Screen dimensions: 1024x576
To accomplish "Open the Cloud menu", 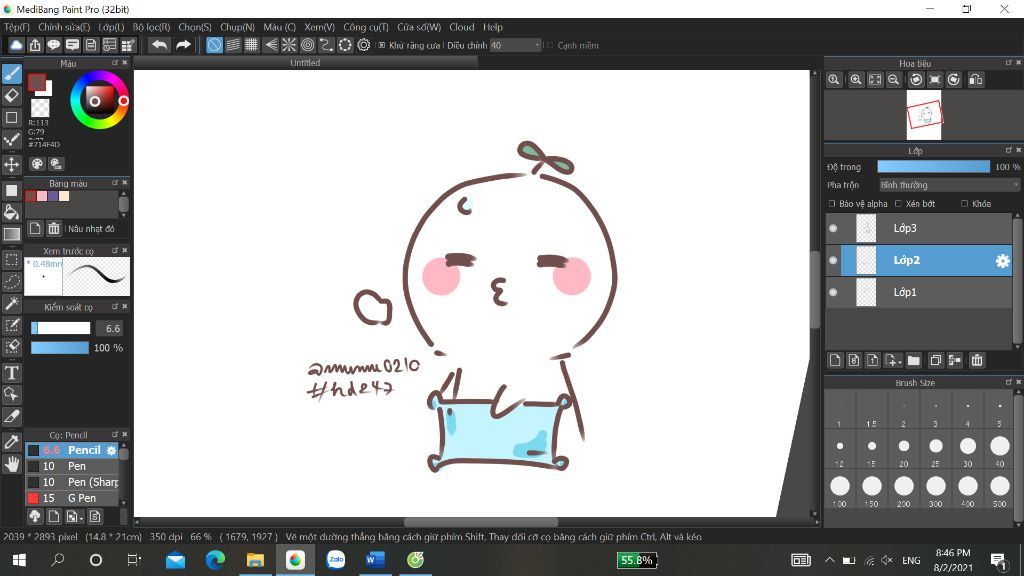I will point(462,27).
